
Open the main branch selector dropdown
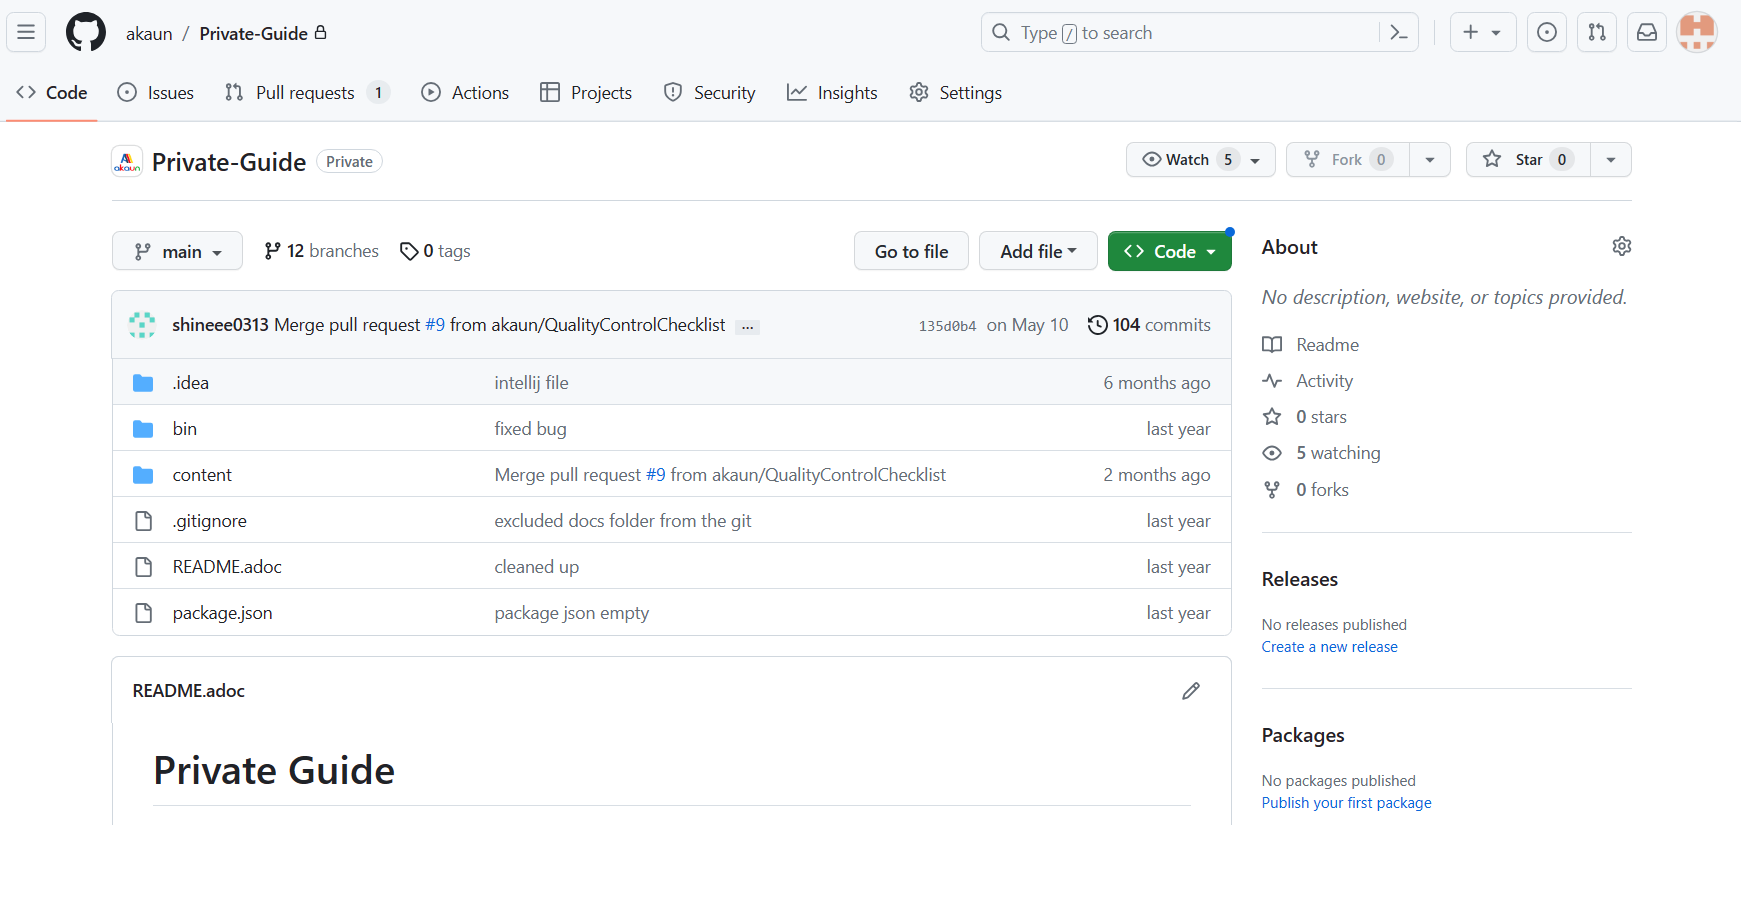tap(177, 251)
